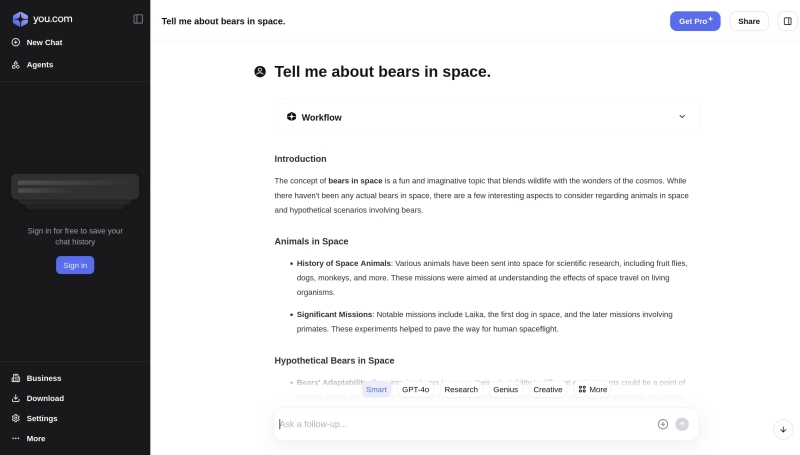Click the attach plus icon in follow-up box
Image resolution: width=800 pixels, height=455 pixels.
click(x=663, y=424)
